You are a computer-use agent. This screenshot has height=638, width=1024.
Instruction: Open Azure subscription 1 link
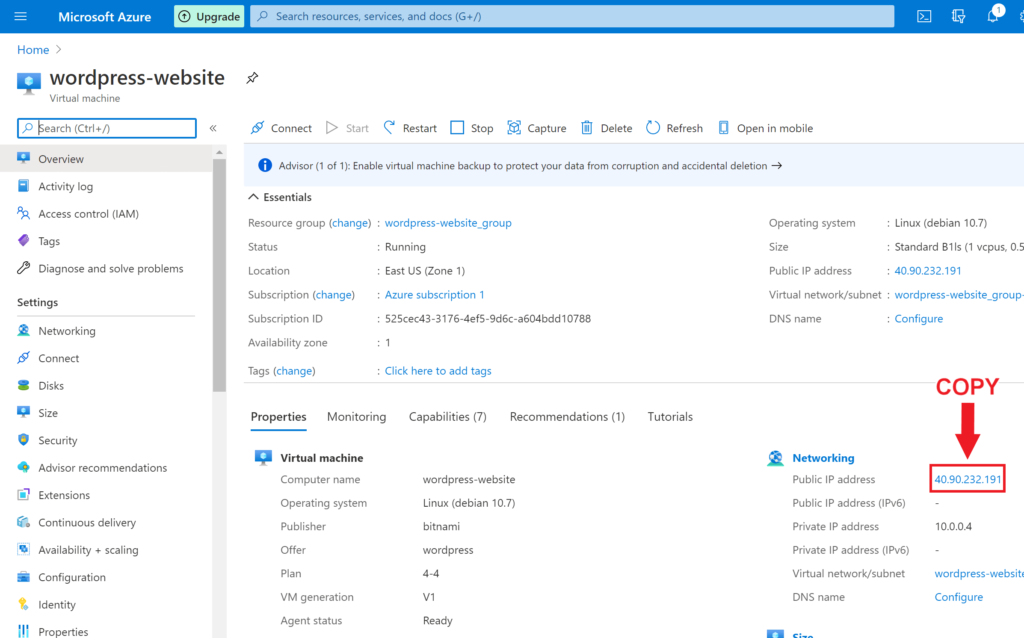[x=434, y=295]
